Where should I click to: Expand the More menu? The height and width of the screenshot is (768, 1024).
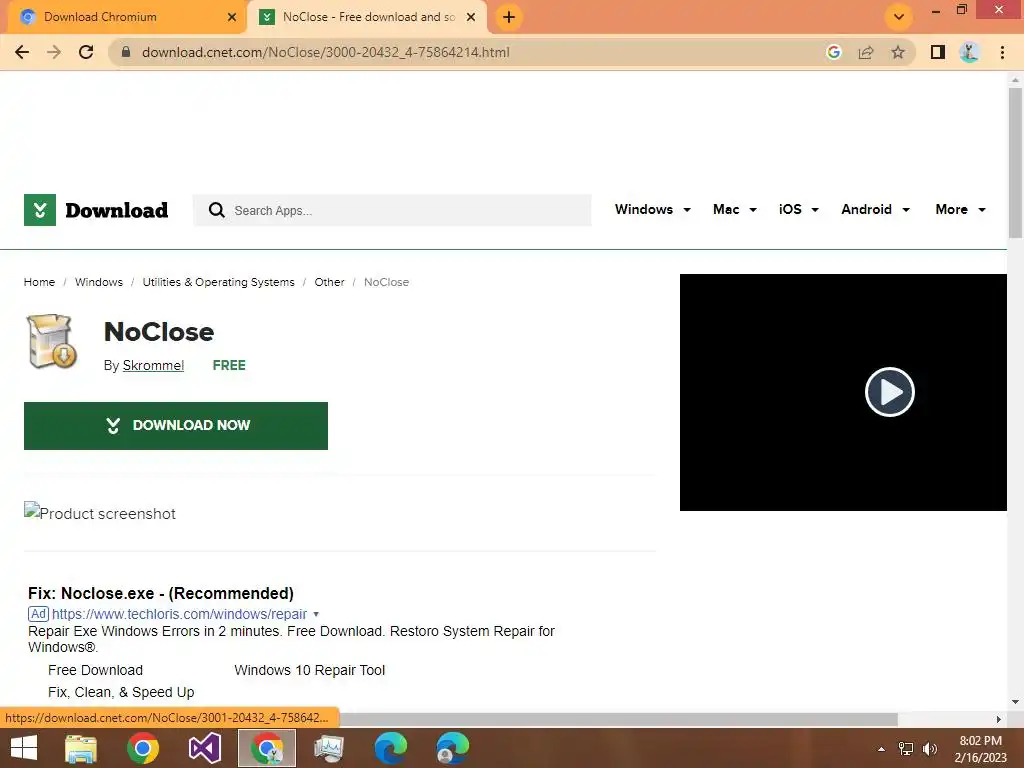pos(961,210)
